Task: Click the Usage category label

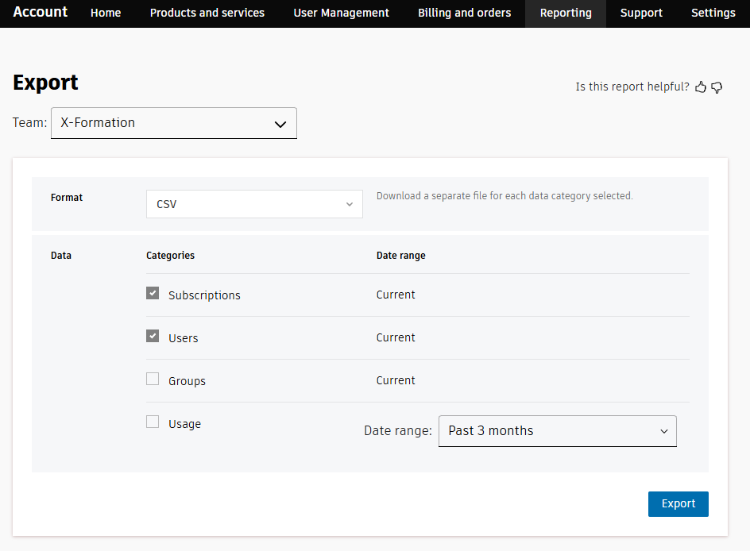Action: tap(184, 424)
